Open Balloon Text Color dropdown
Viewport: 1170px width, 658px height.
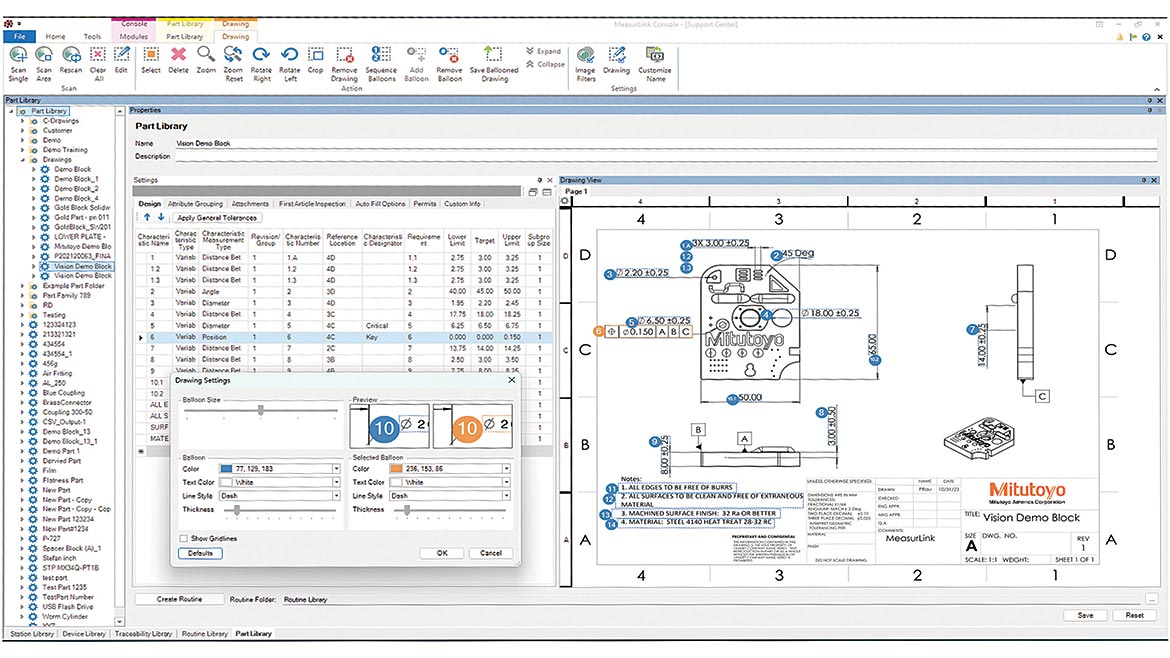click(x=336, y=482)
